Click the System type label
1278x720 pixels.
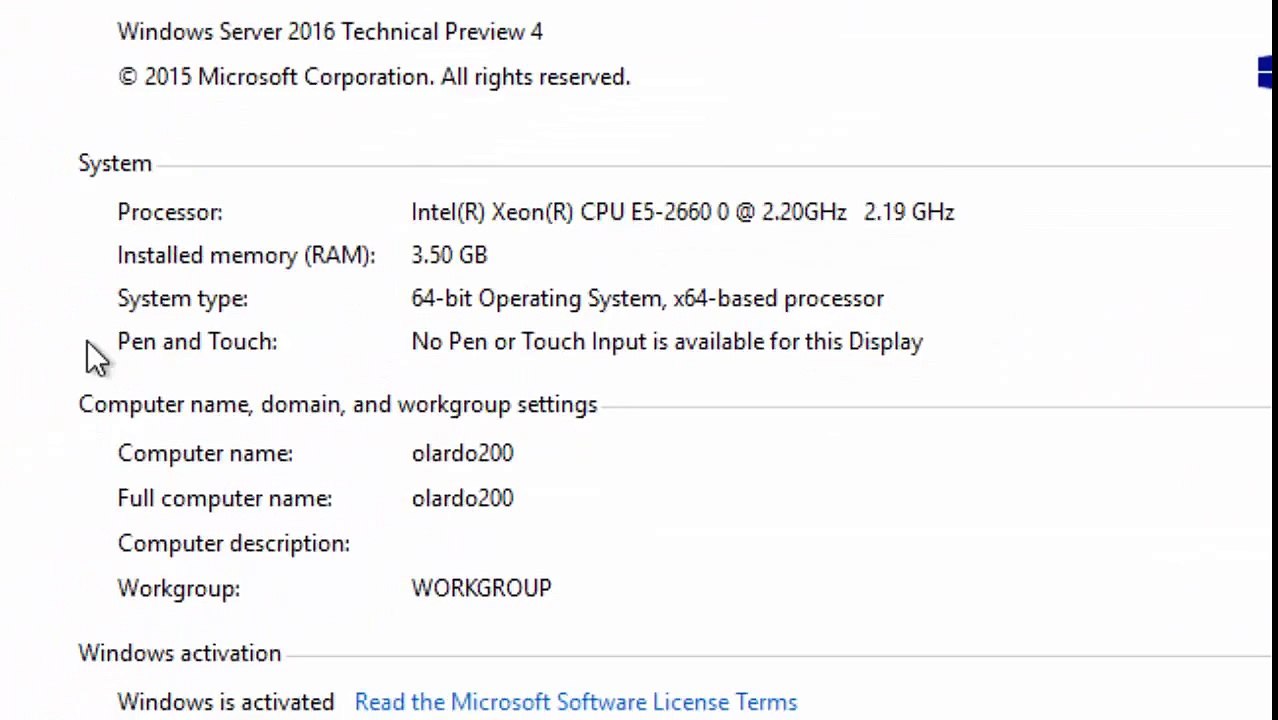[x=182, y=298]
